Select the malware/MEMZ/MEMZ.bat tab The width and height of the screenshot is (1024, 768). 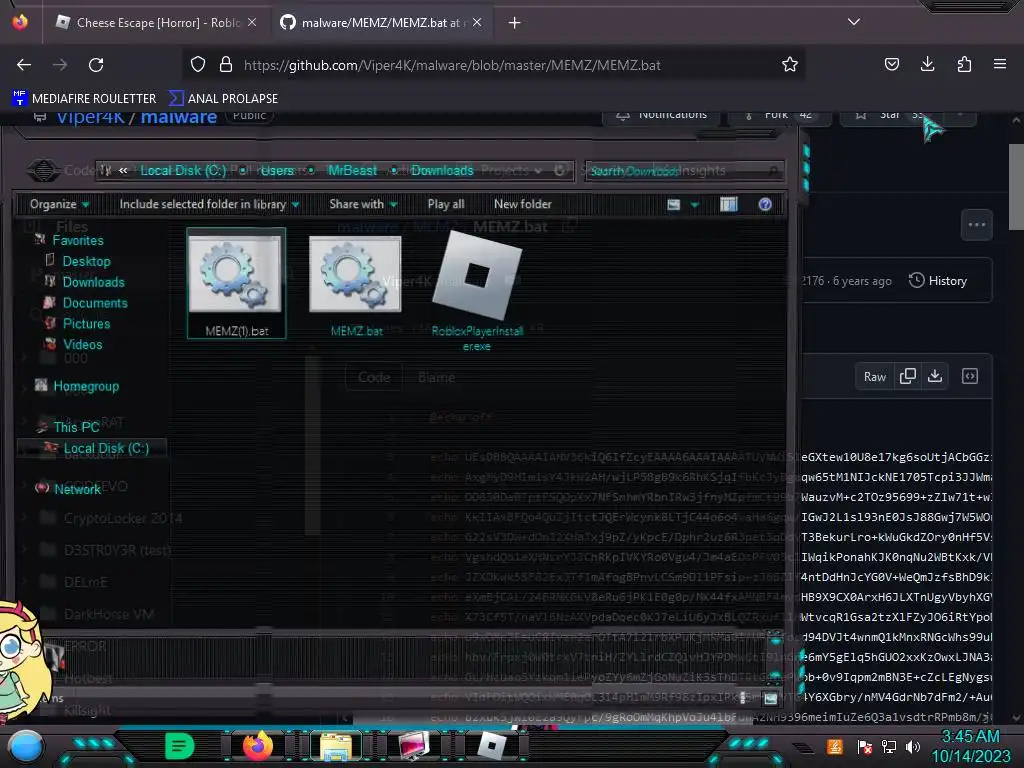pos(383,23)
